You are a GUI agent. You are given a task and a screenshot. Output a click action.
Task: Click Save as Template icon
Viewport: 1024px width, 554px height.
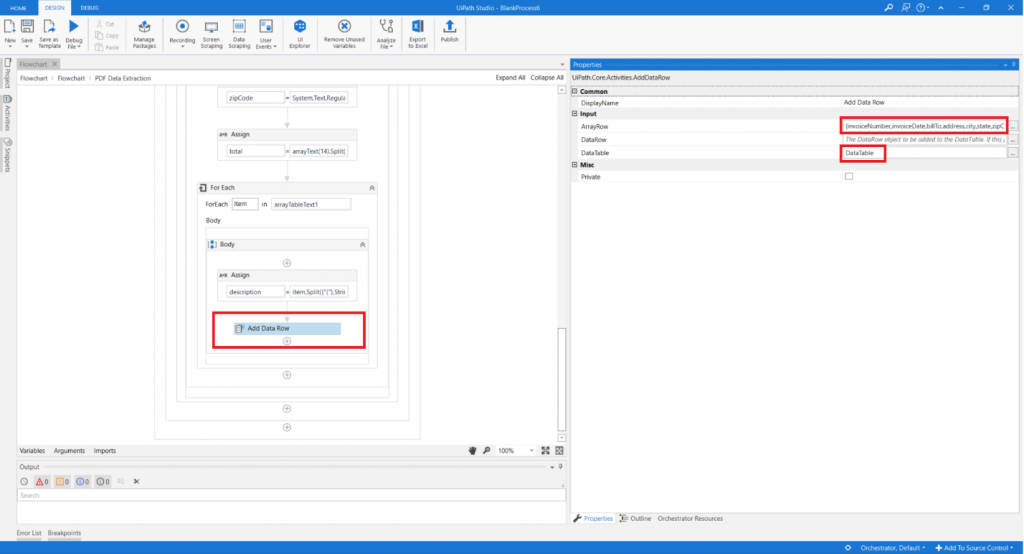coord(49,34)
